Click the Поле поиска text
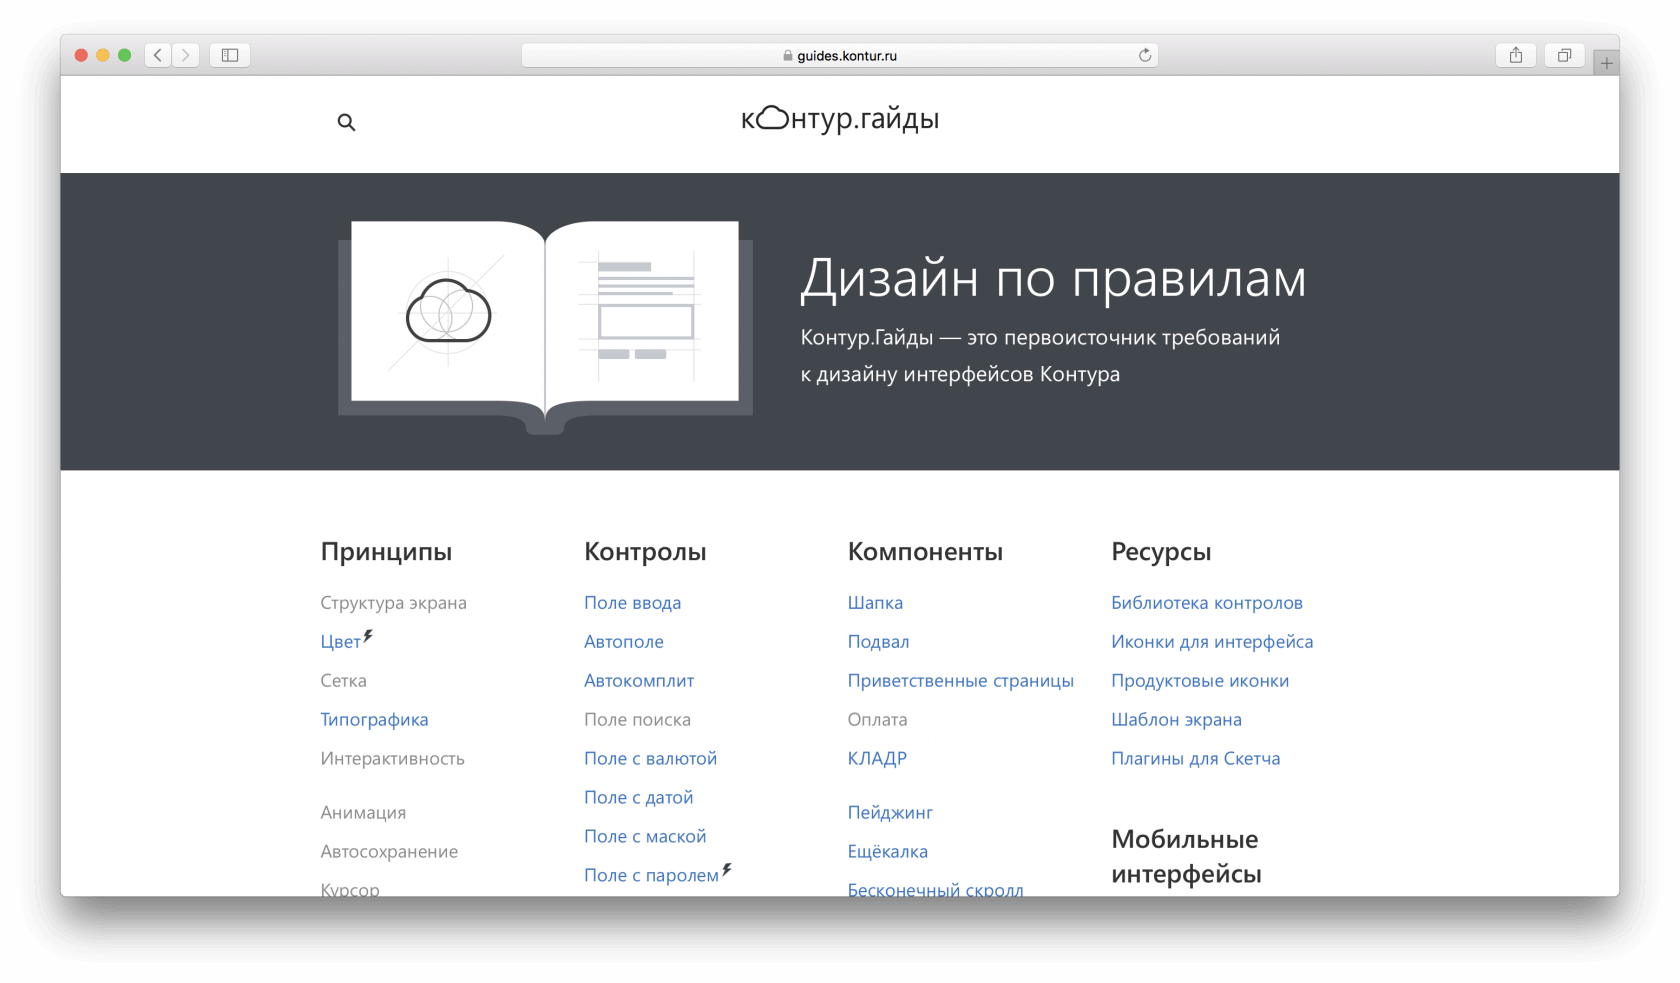The width and height of the screenshot is (1680, 983). pos(637,720)
